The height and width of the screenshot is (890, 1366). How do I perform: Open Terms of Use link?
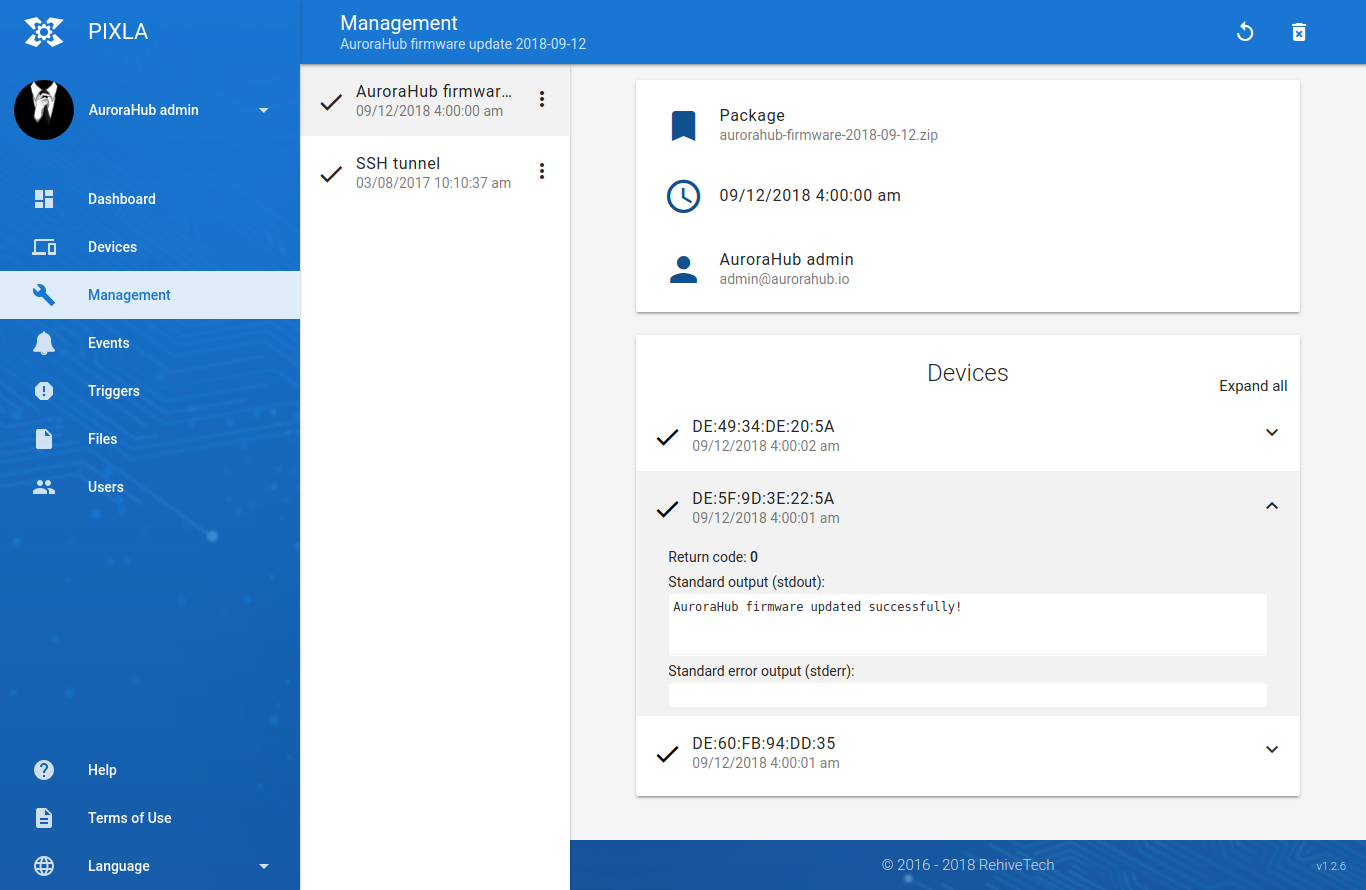129,818
